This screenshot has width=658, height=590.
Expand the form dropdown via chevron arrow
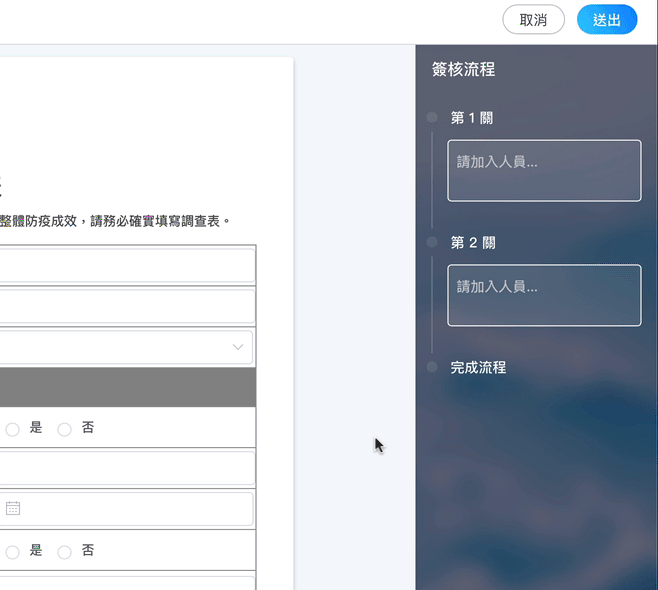click(x=238, y=347)
